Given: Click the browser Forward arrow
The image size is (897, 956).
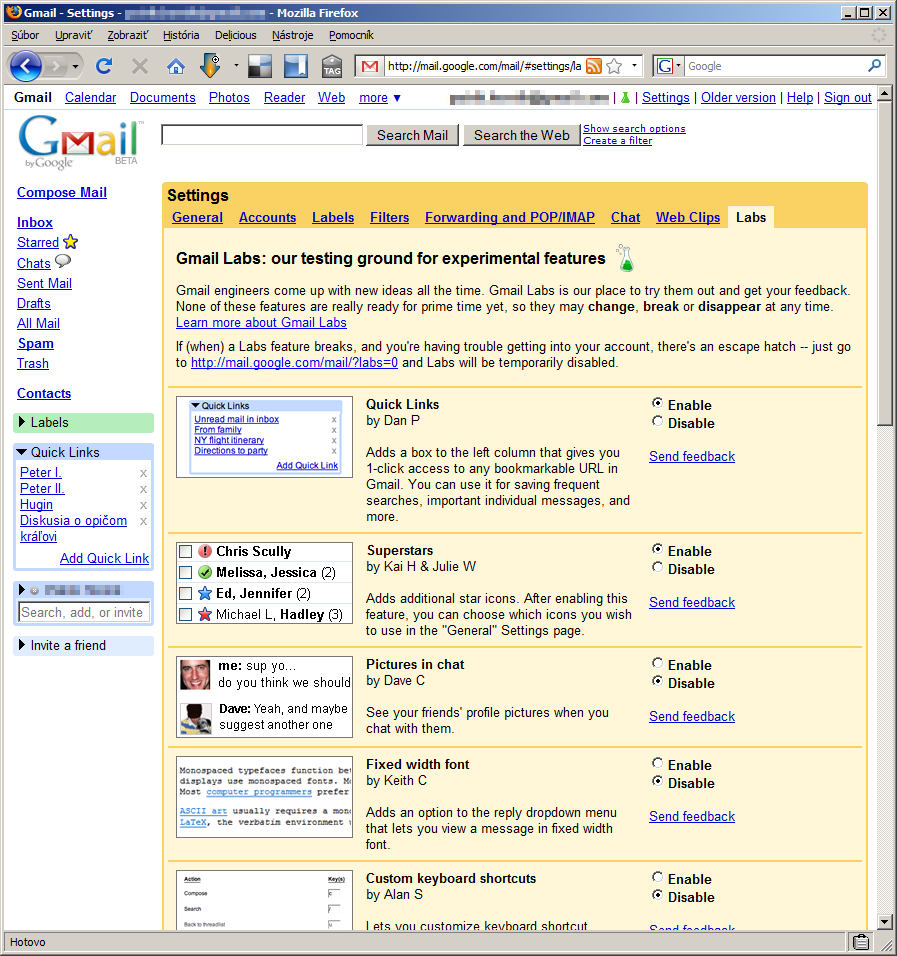Looking at the screenshot, I should pos(55,66).
